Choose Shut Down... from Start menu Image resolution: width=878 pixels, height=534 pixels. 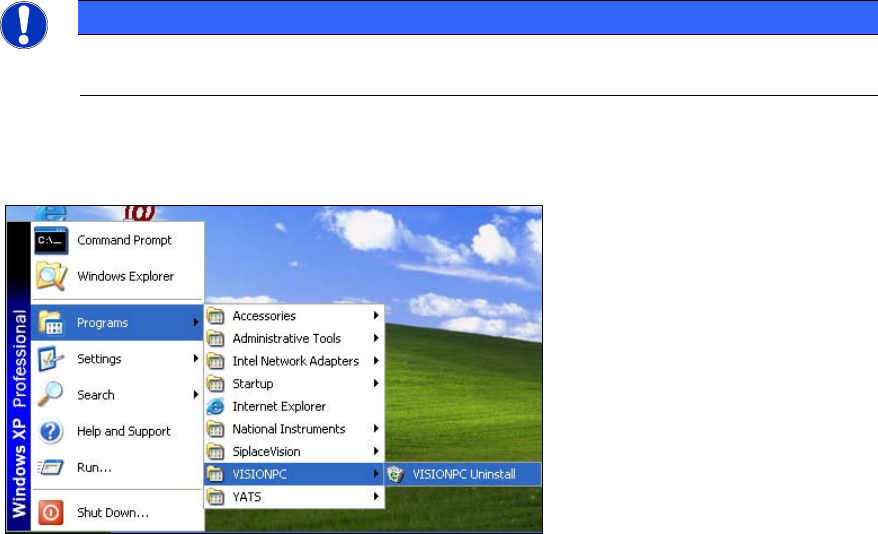(x=117, y=512)
